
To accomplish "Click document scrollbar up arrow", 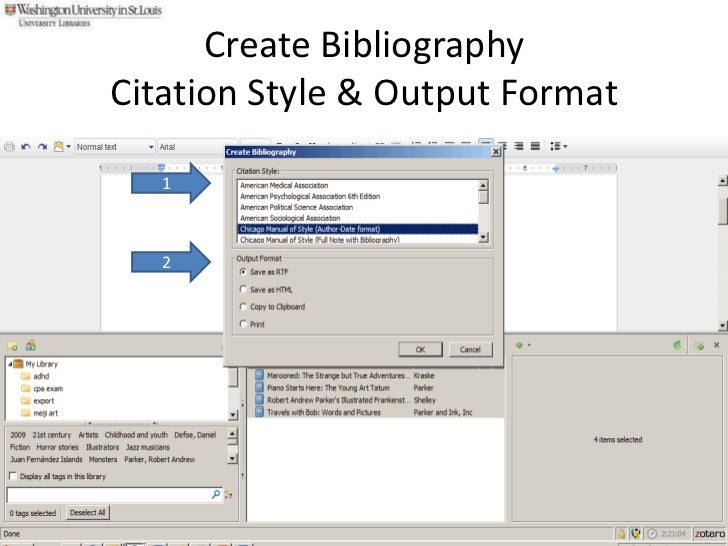I will (x=723, y=181).
